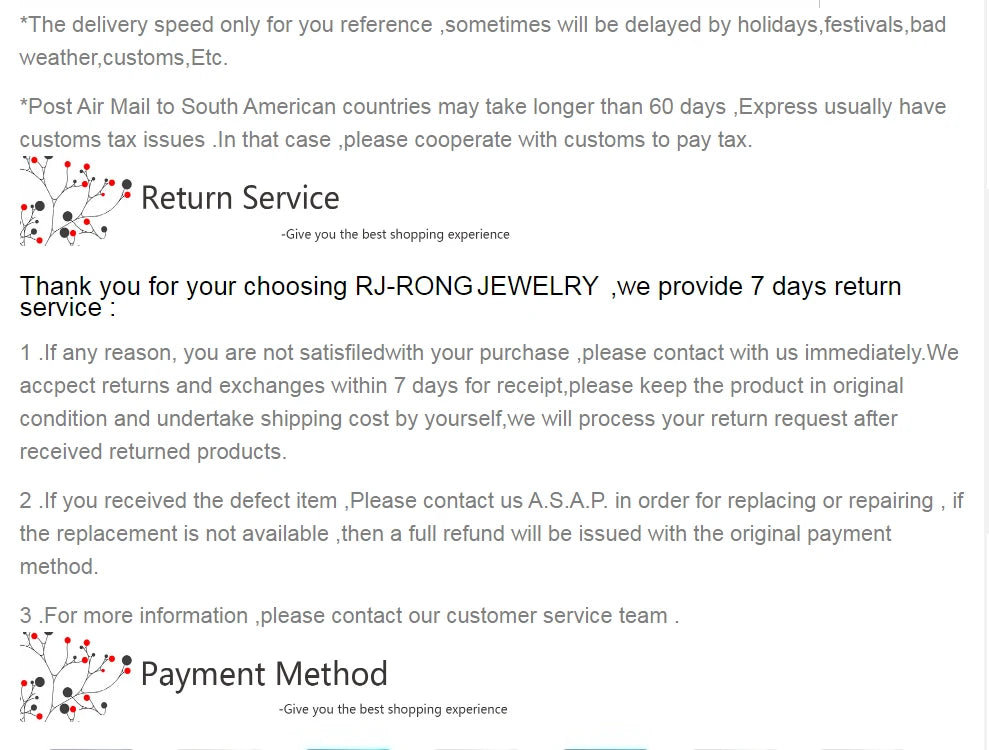Image resolution: width=989 pixels, height=750 pixels.
Task: Click the delivery speed reference note
Action: click(482, 41)
